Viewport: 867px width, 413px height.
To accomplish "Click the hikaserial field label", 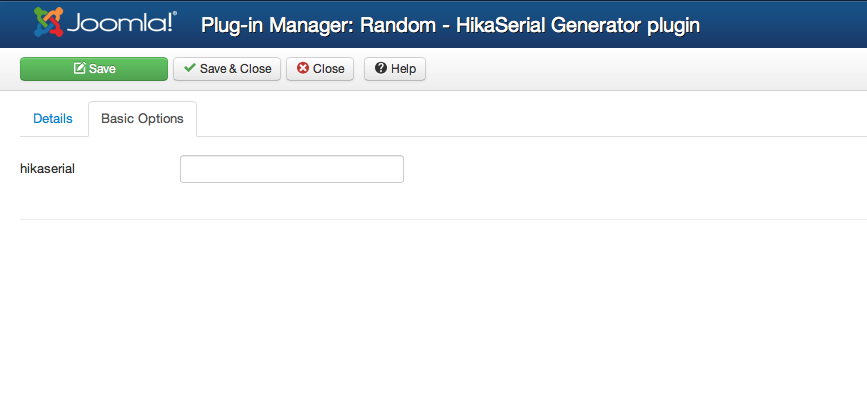I will (x=48, y=169).
